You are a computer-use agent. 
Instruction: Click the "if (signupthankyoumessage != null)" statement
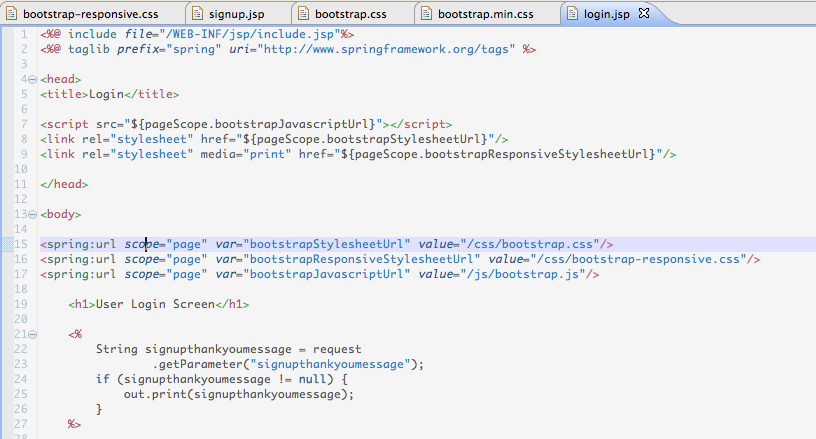pos(222,379)
